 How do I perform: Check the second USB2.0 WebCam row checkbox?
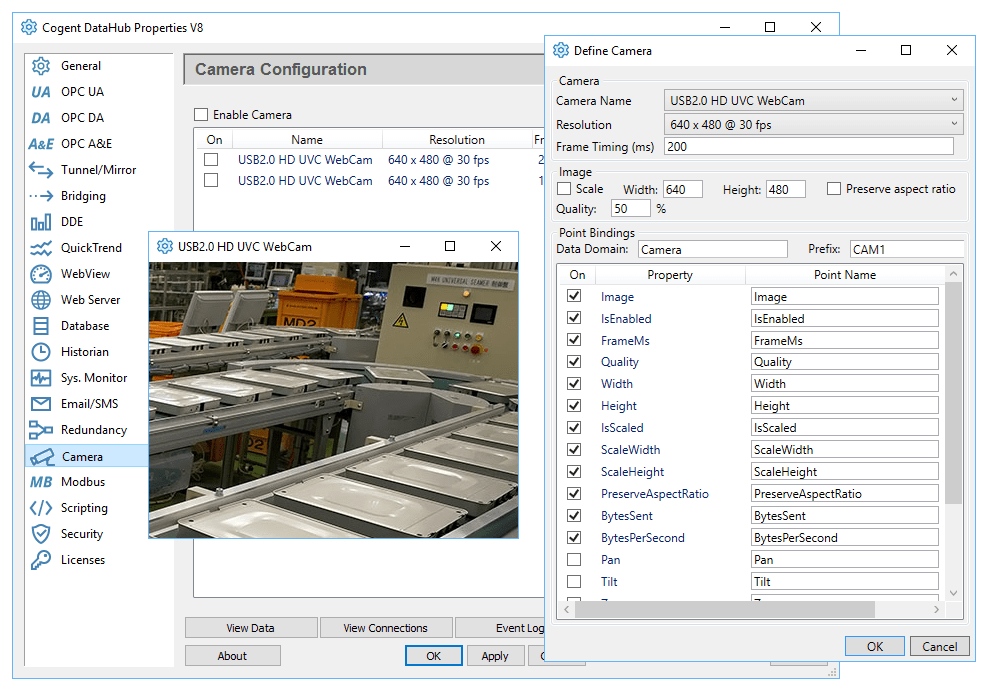[x=211, y=181]
